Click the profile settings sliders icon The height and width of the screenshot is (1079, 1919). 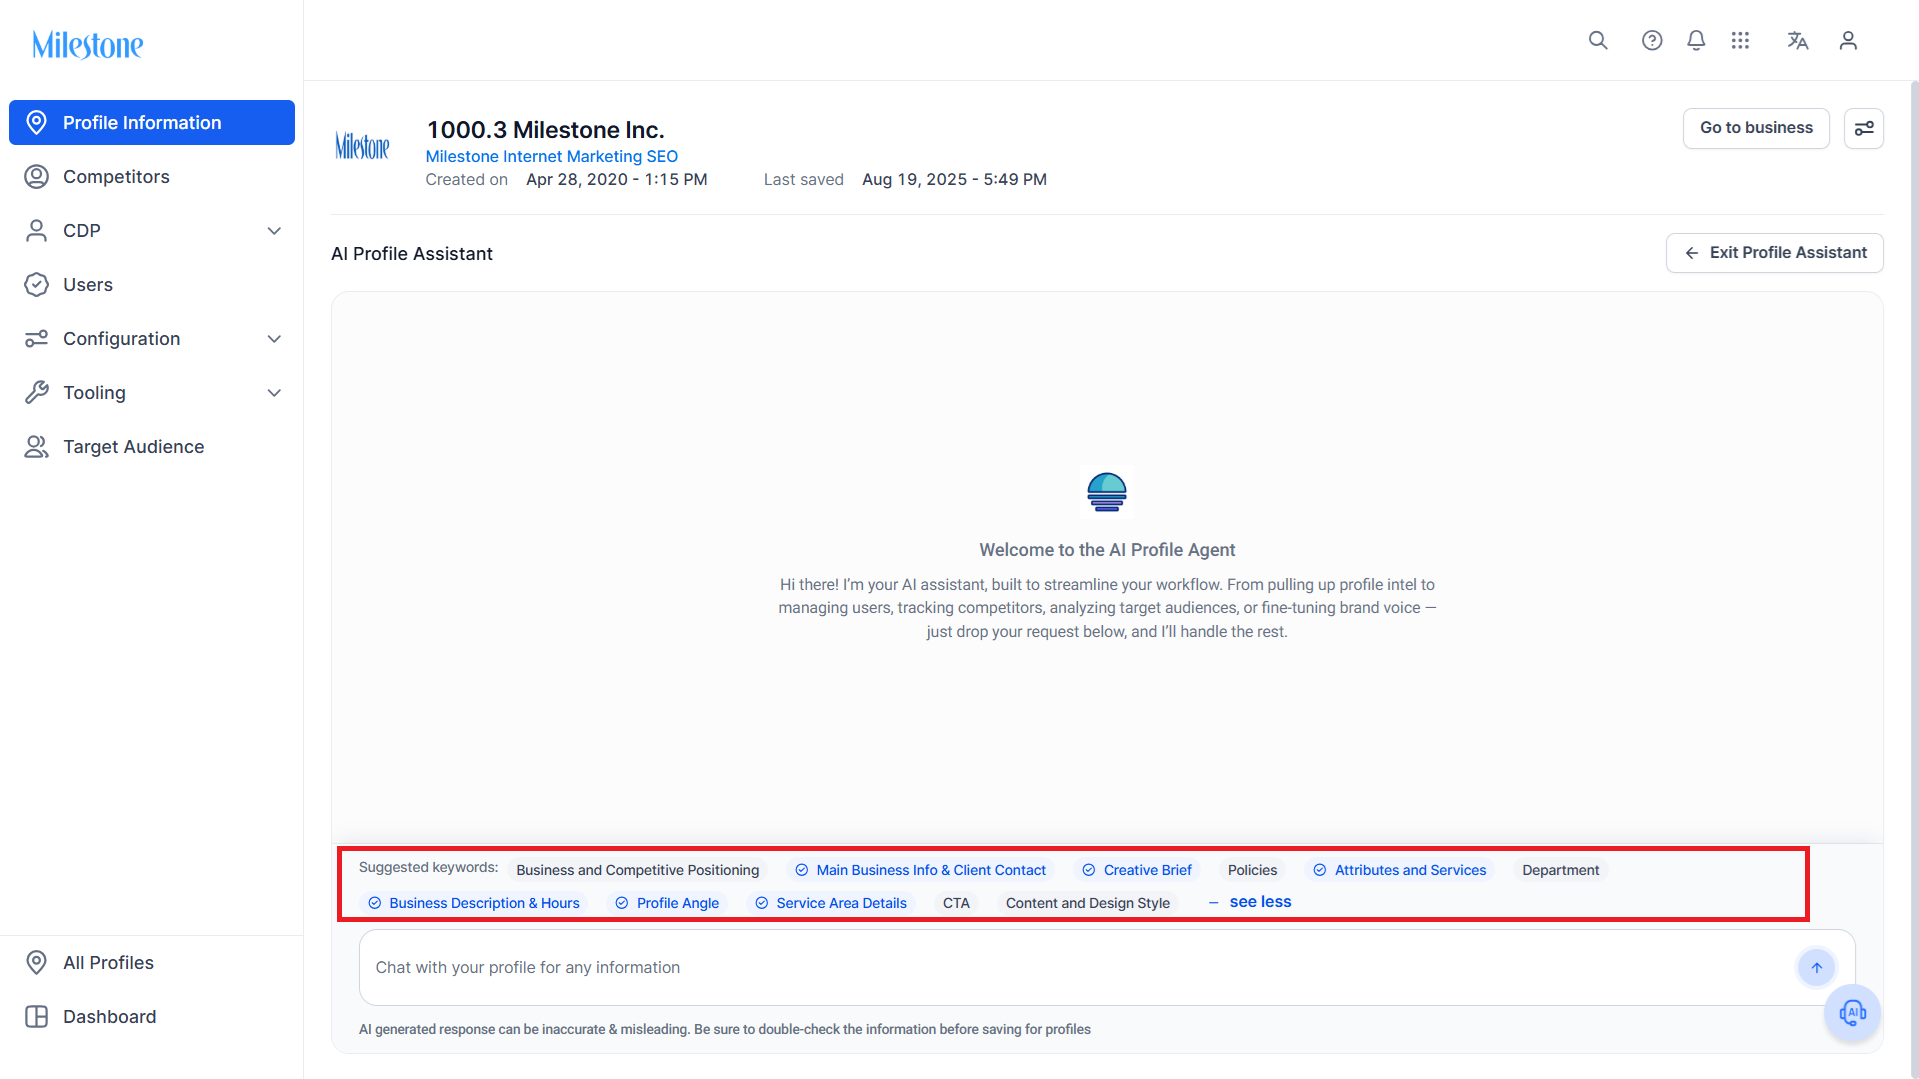coord(1864,128)
